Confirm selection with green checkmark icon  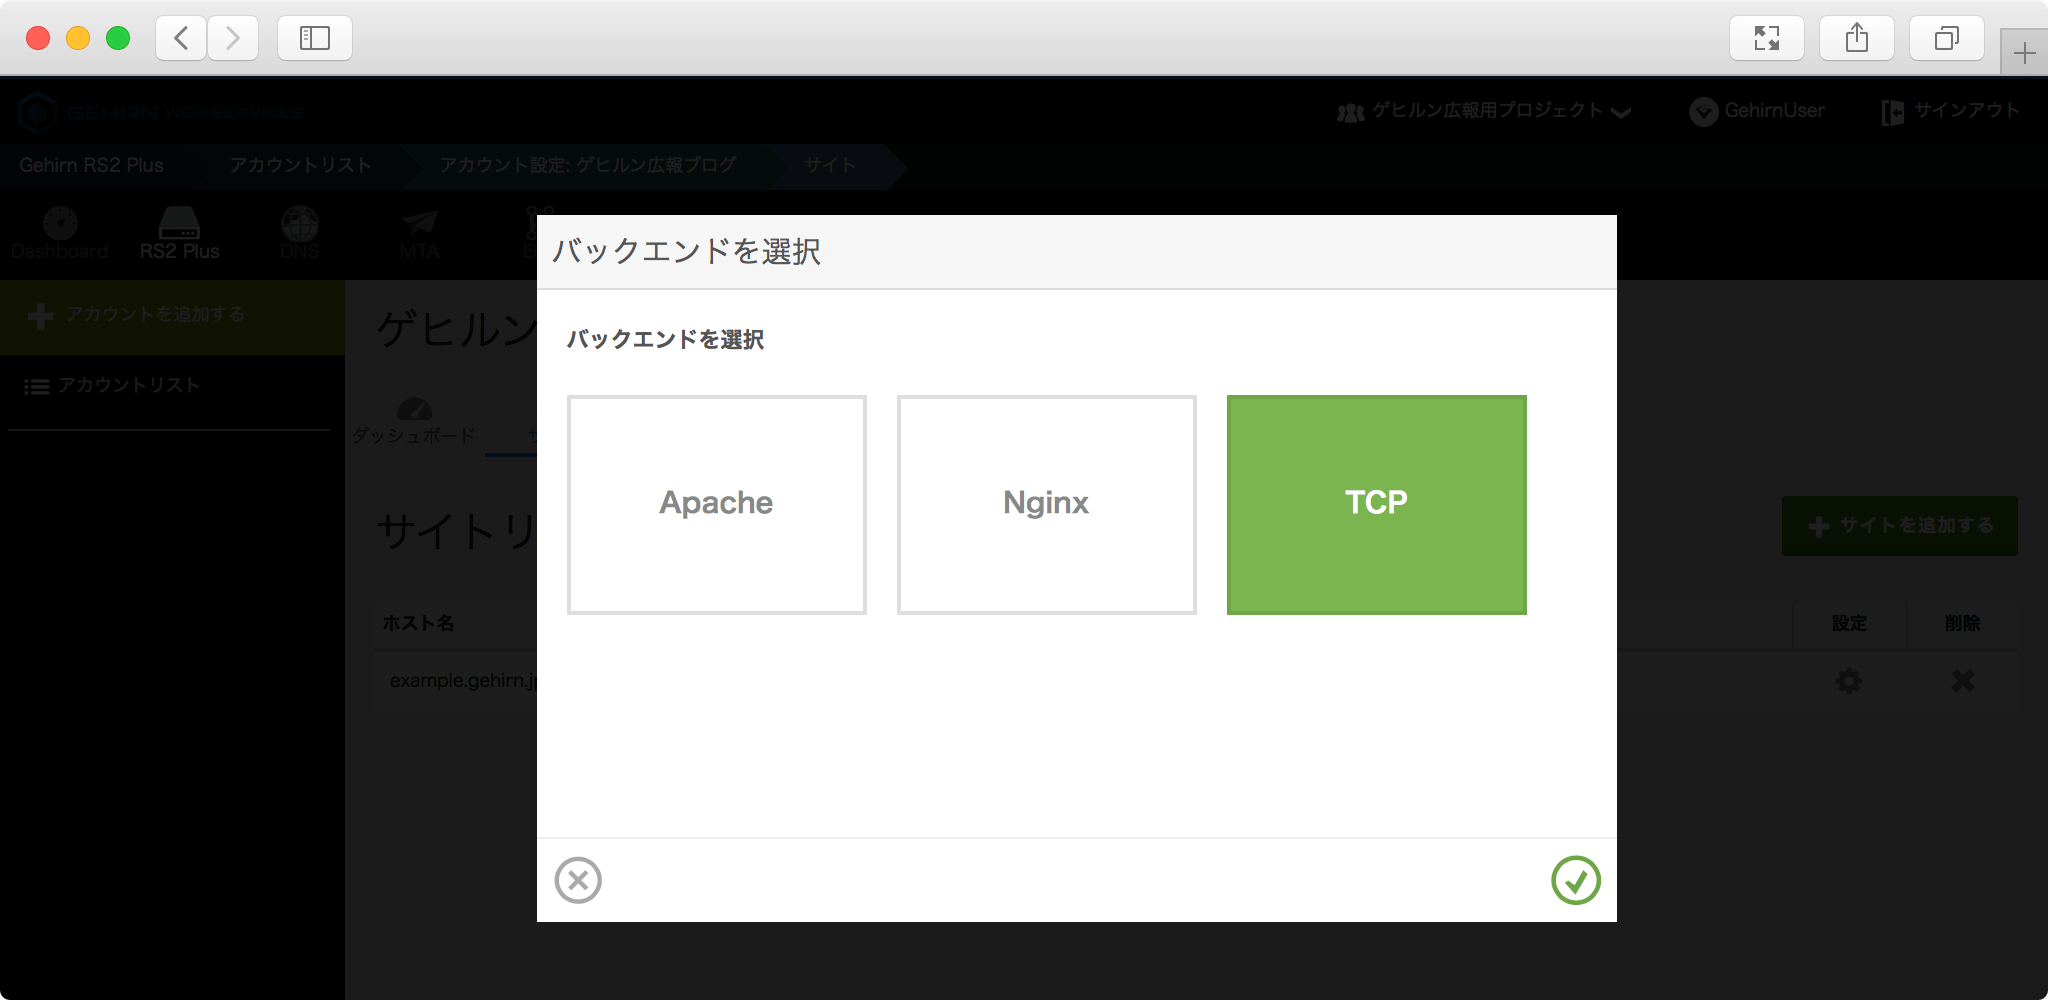click(x=1575, y=880)
